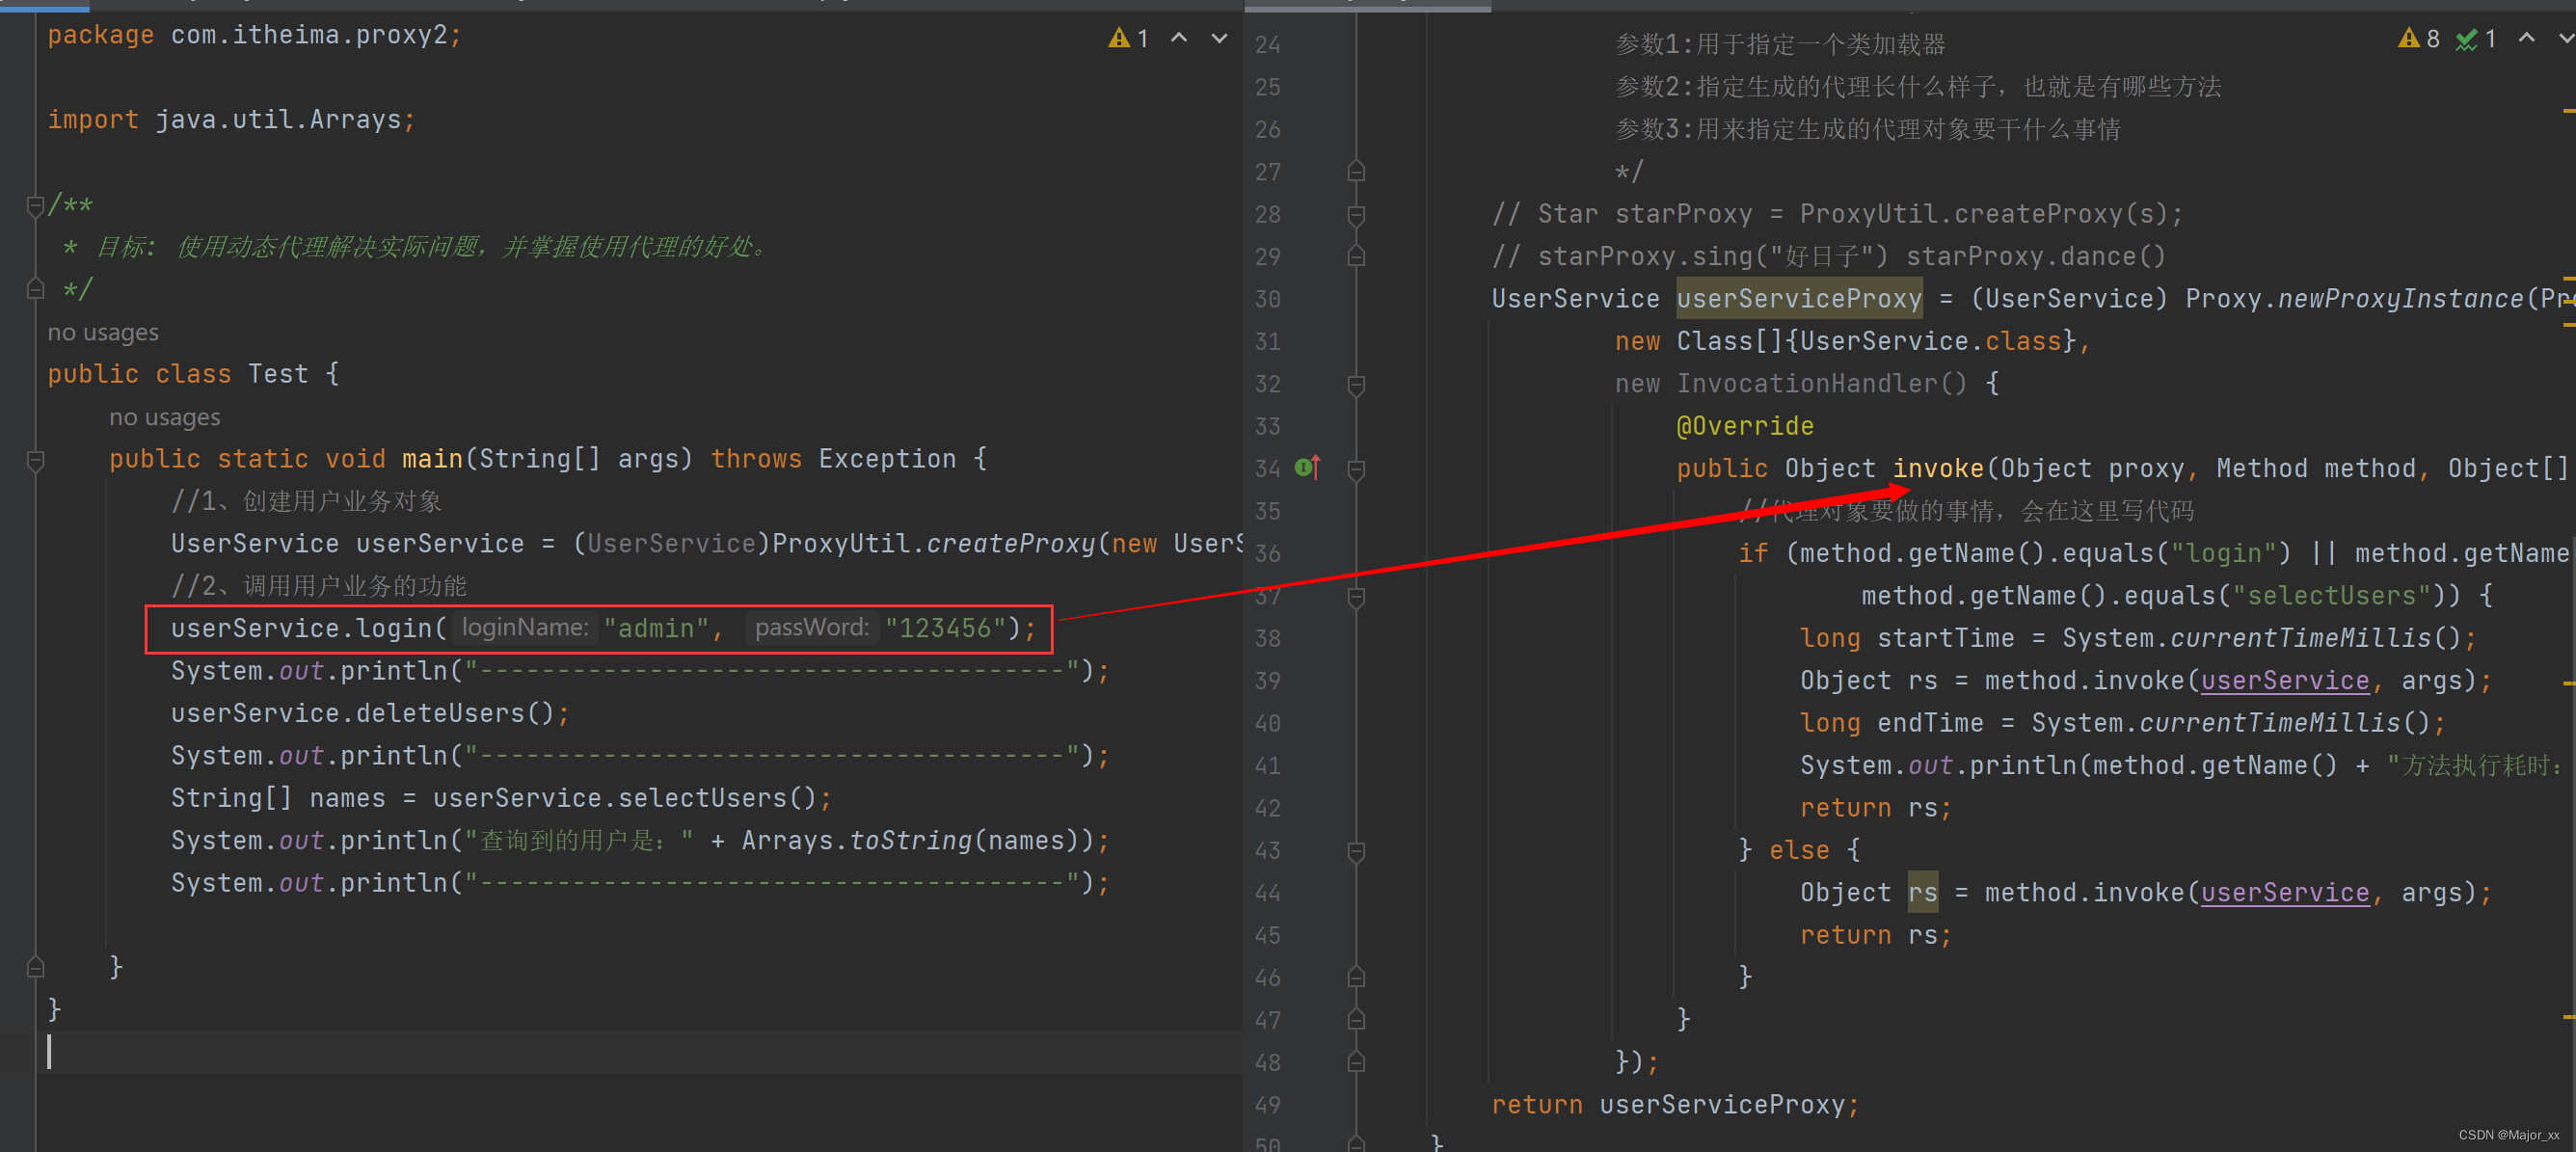Toggle fold marker at line 32 InvocationHandler
Image resolution: width=2576 pixels, height=1152 pixels.
coord(1356,384)
